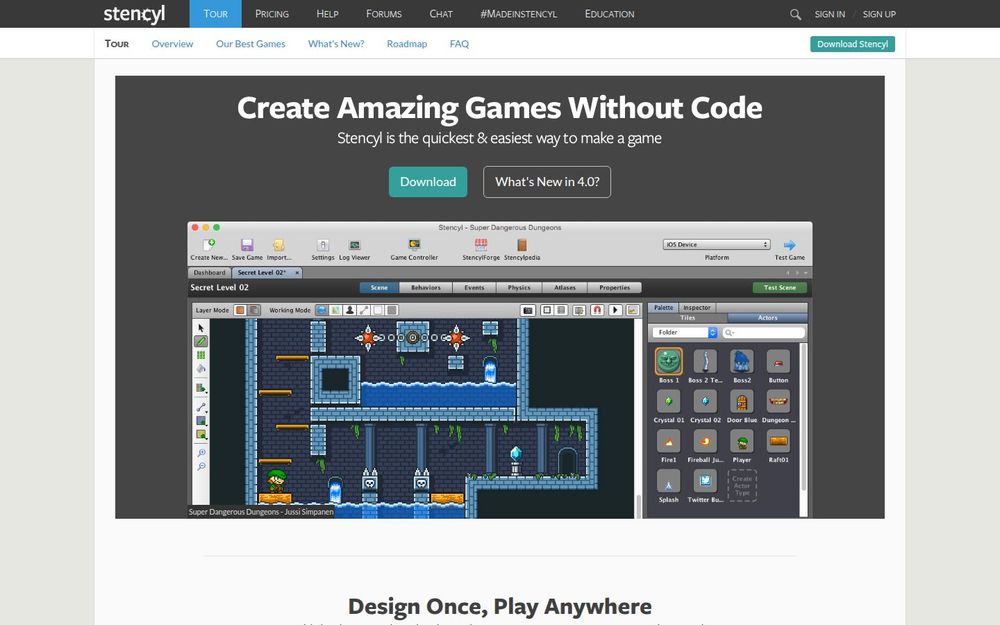This screenshot has width=1000, height=625.
Task: Open the Dashboard tab
Action: click(209, 272)
